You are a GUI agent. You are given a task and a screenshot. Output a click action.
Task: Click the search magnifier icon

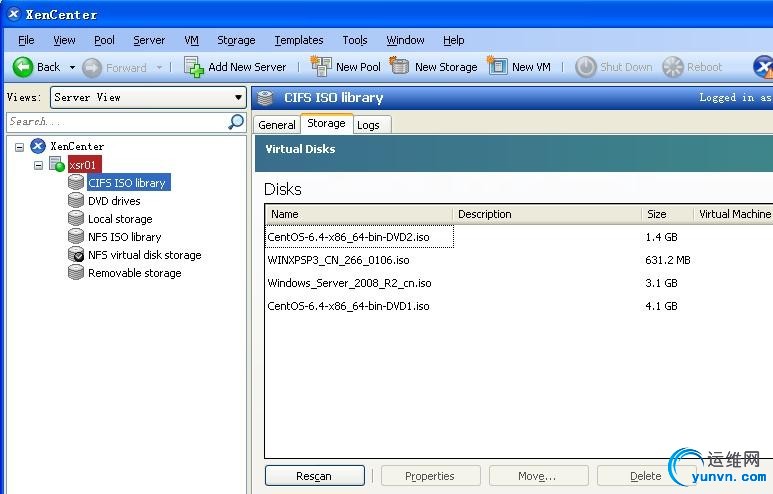point(236,121)
